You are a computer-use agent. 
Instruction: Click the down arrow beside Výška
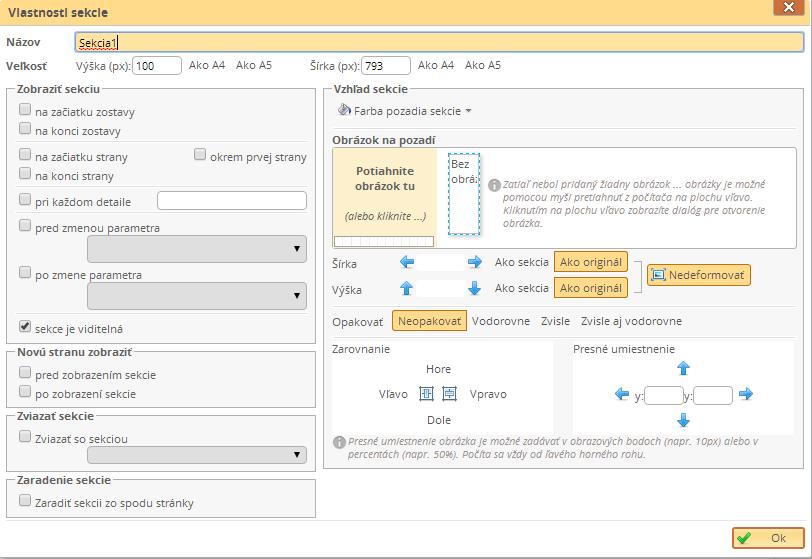coord(474,288)
